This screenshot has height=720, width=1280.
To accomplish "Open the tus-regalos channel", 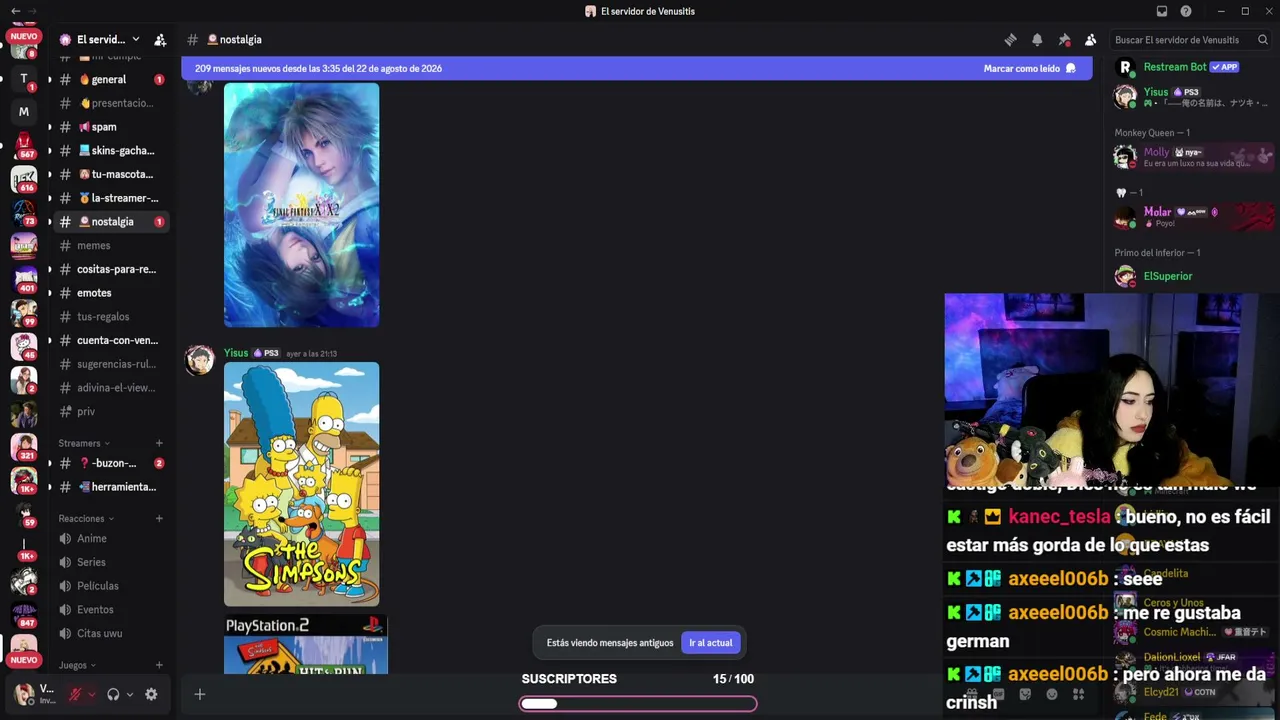I will (x=111, y=317).
